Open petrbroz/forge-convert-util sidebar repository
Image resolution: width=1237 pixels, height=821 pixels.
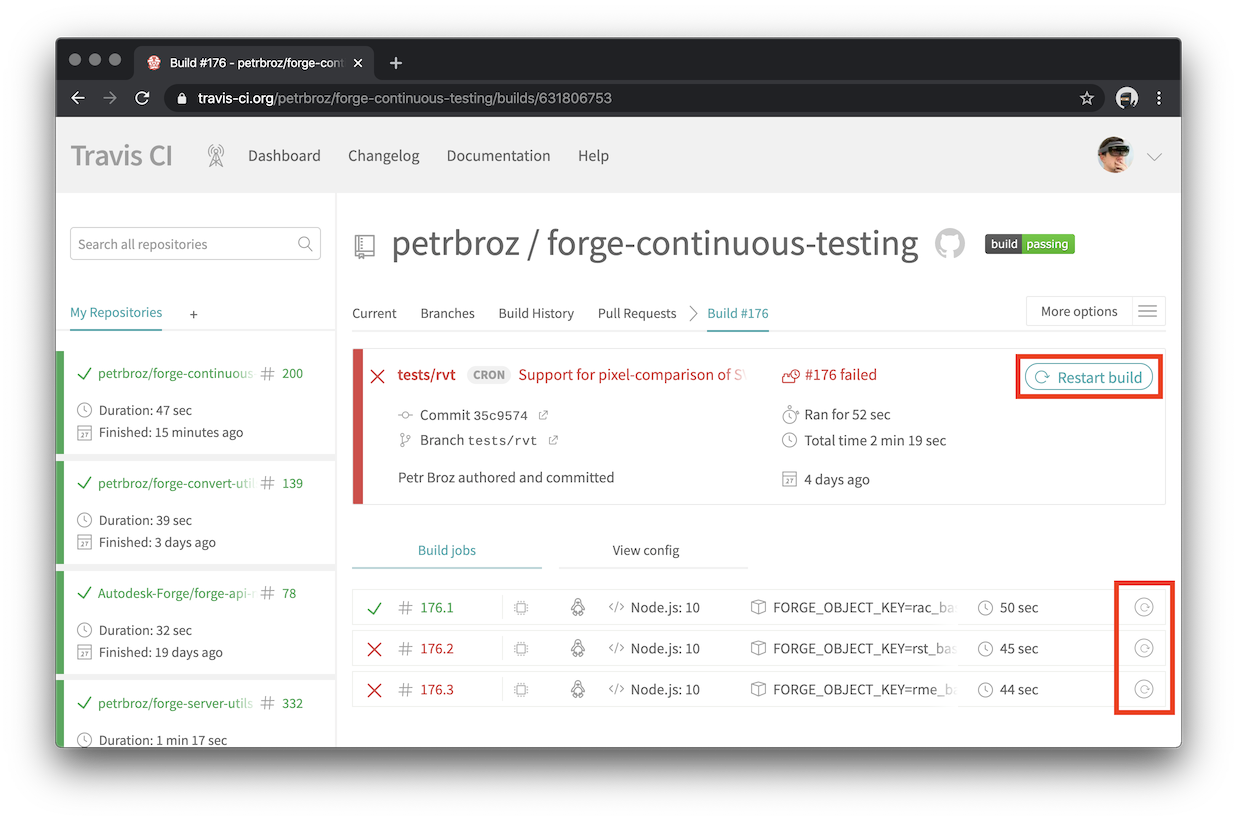pos(175,483)
